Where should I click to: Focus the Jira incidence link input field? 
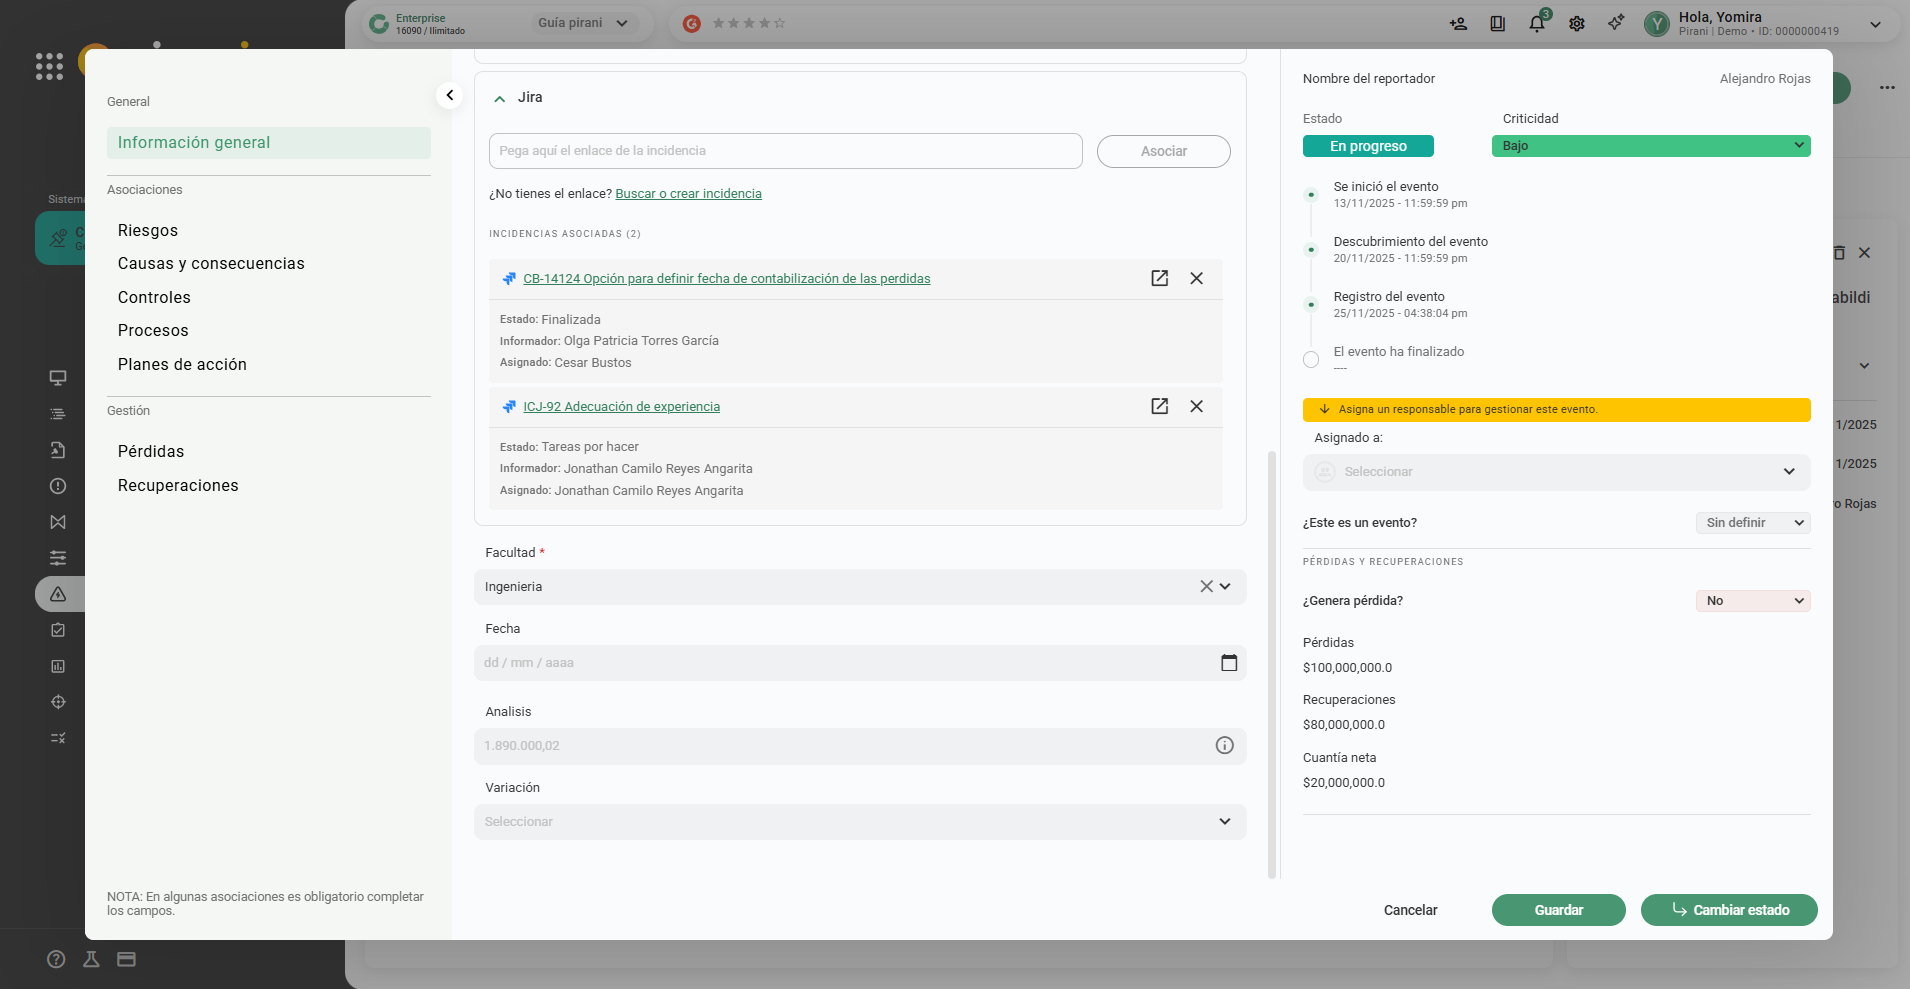tap(785, 151)
